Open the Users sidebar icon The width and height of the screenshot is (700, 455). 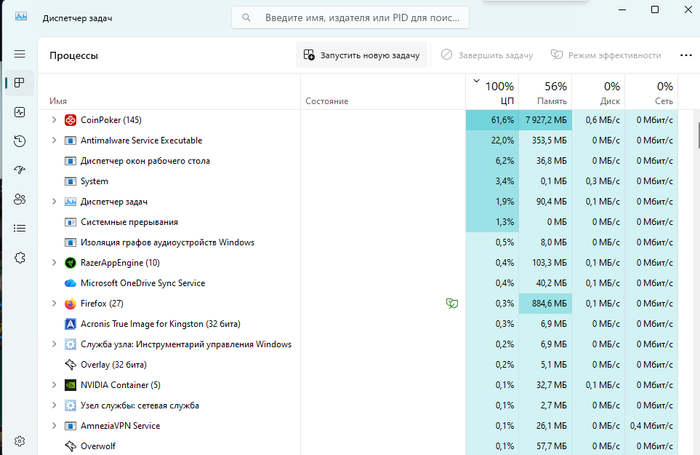[20, 199]
